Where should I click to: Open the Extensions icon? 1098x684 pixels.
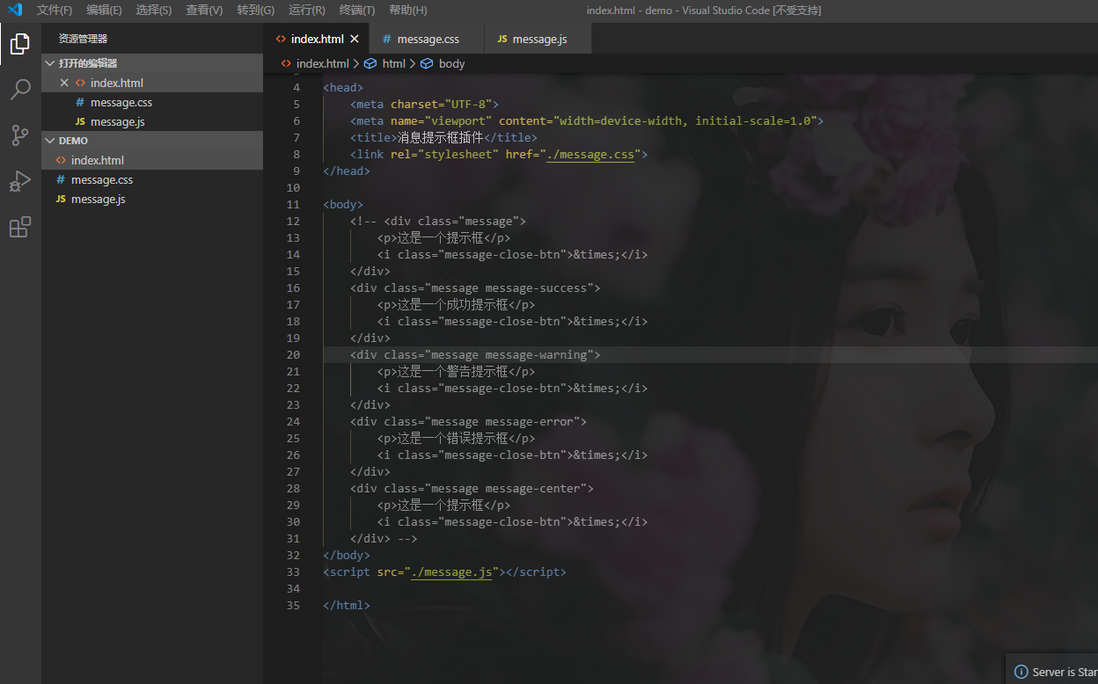[20, 227]
